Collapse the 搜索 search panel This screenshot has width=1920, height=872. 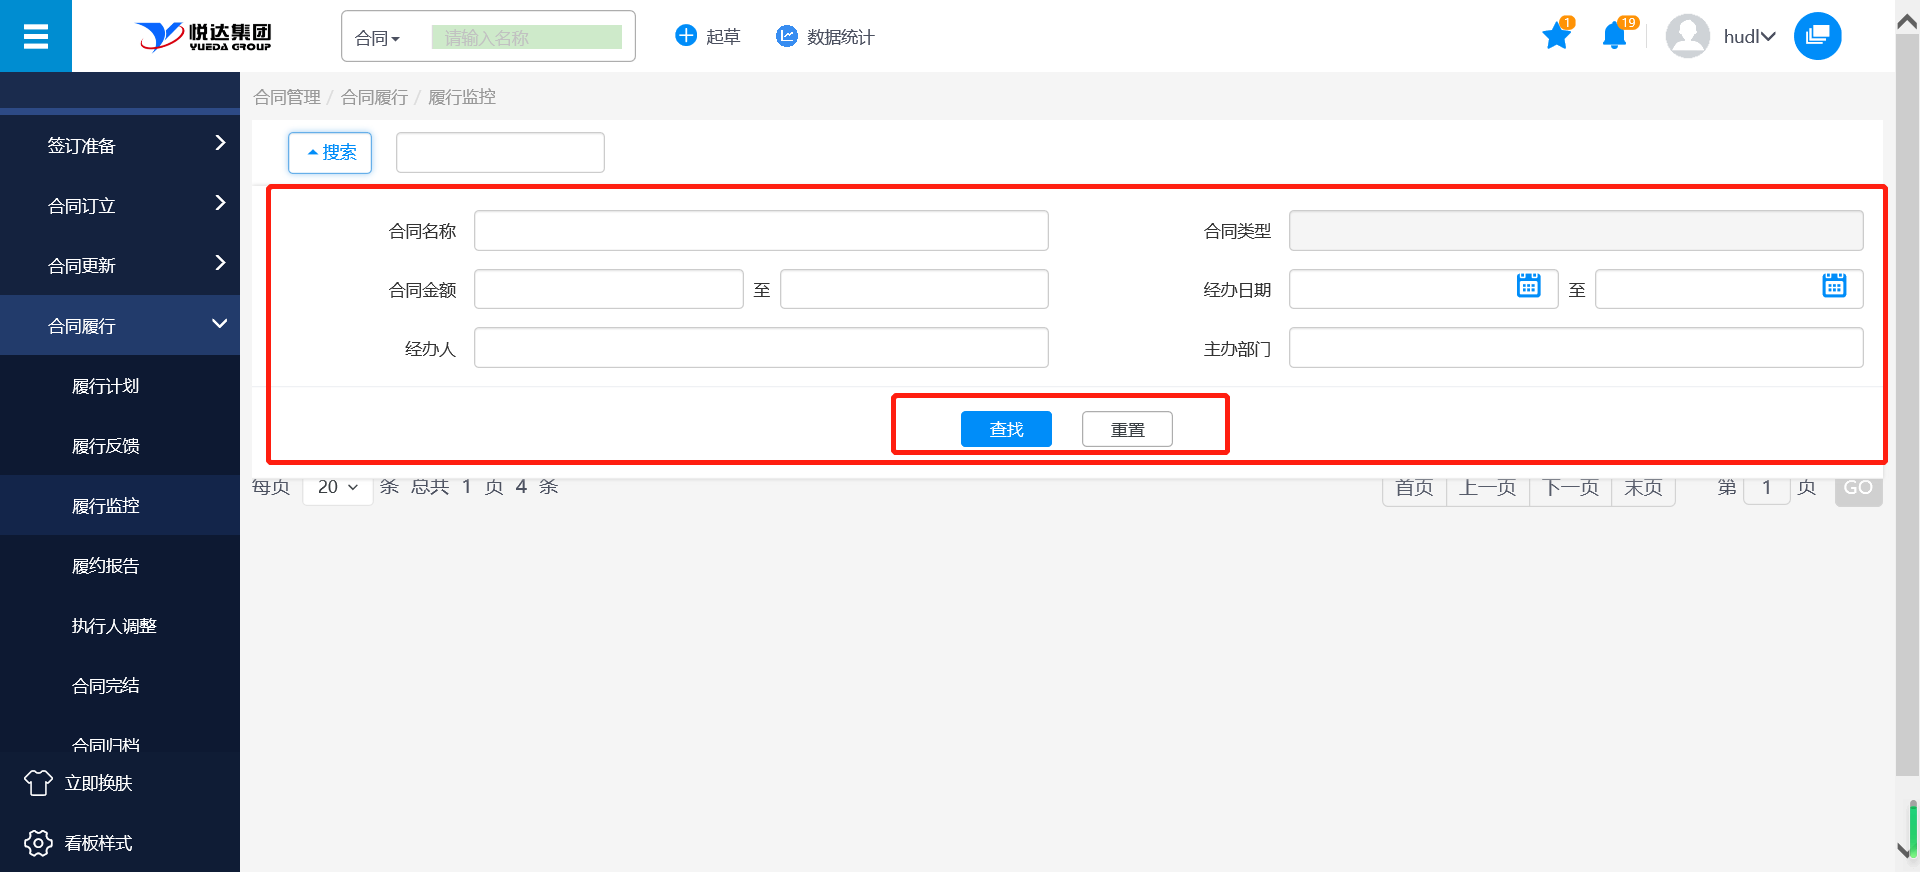(x=330, y=153)
